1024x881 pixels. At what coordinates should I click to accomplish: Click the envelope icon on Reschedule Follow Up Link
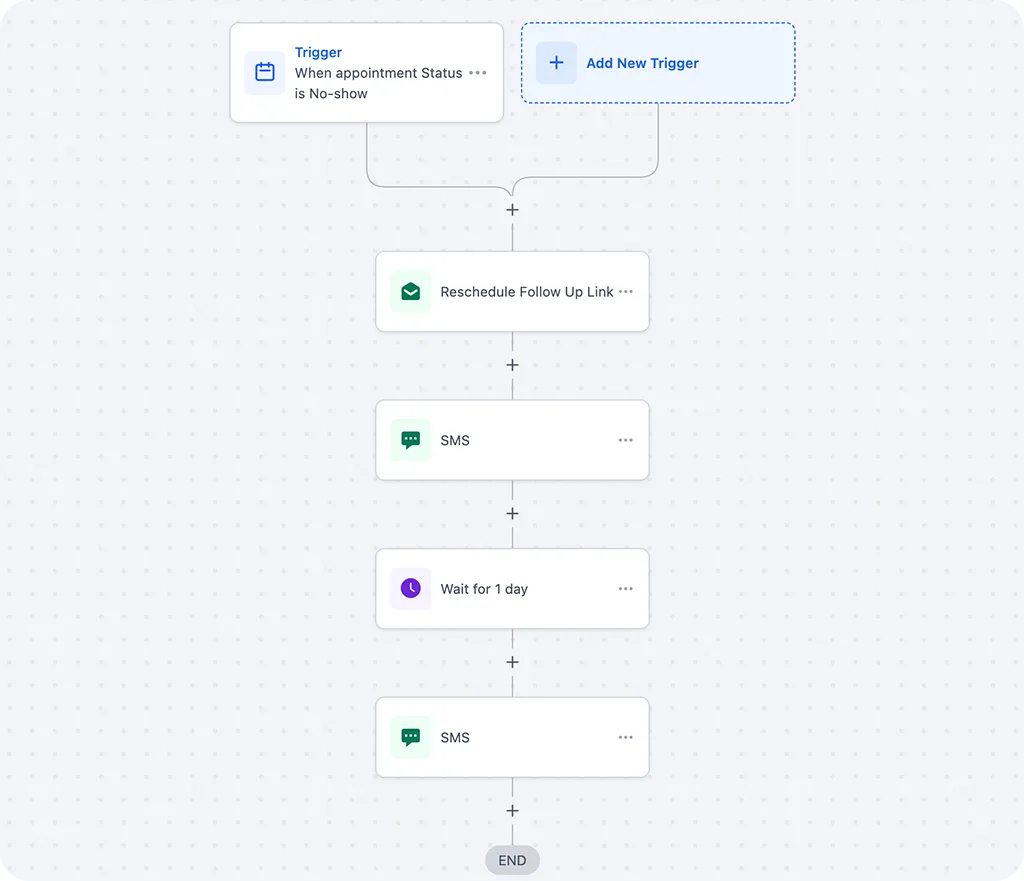[x=411, y=292]
